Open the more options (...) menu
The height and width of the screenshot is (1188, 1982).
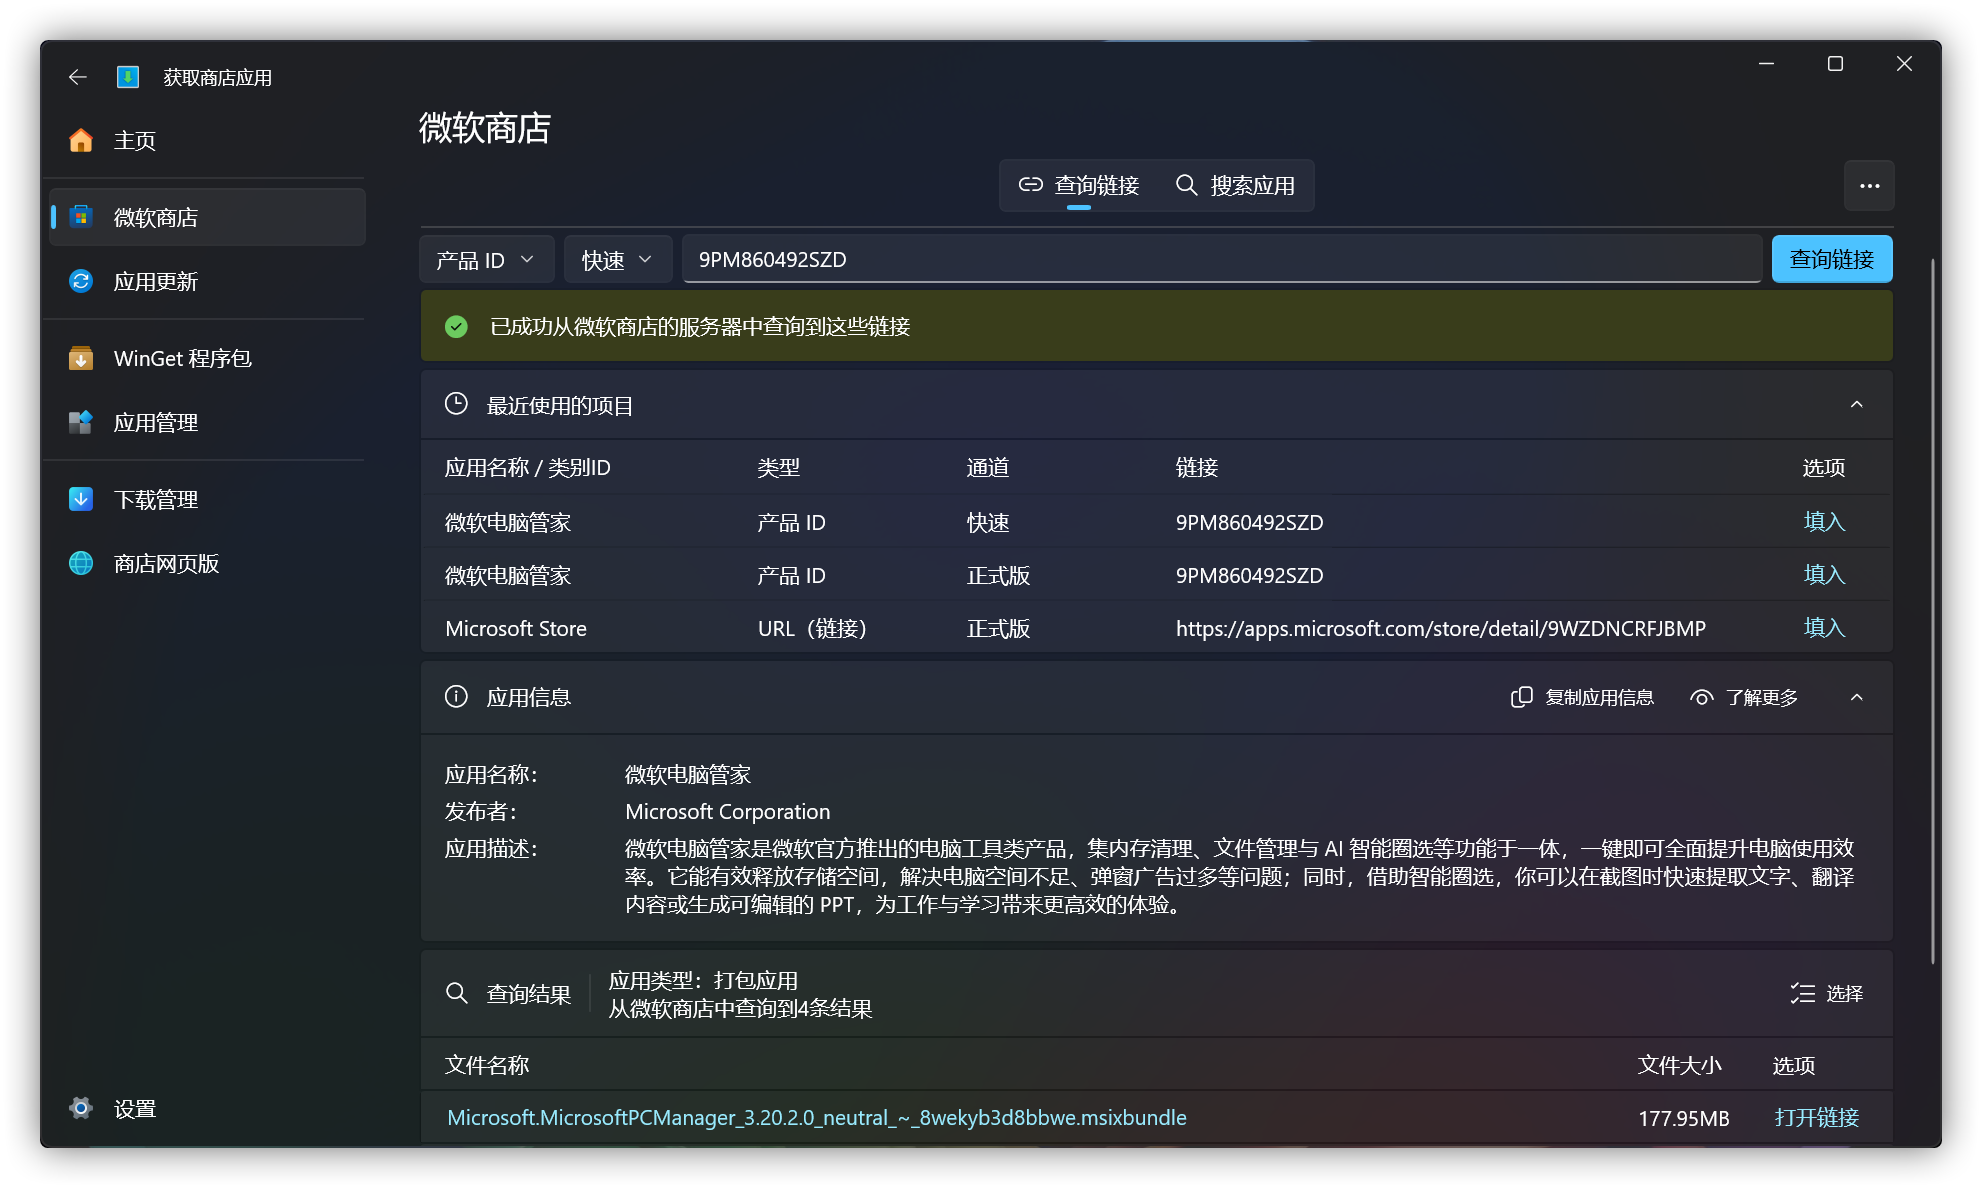[x=1869, y=185]
